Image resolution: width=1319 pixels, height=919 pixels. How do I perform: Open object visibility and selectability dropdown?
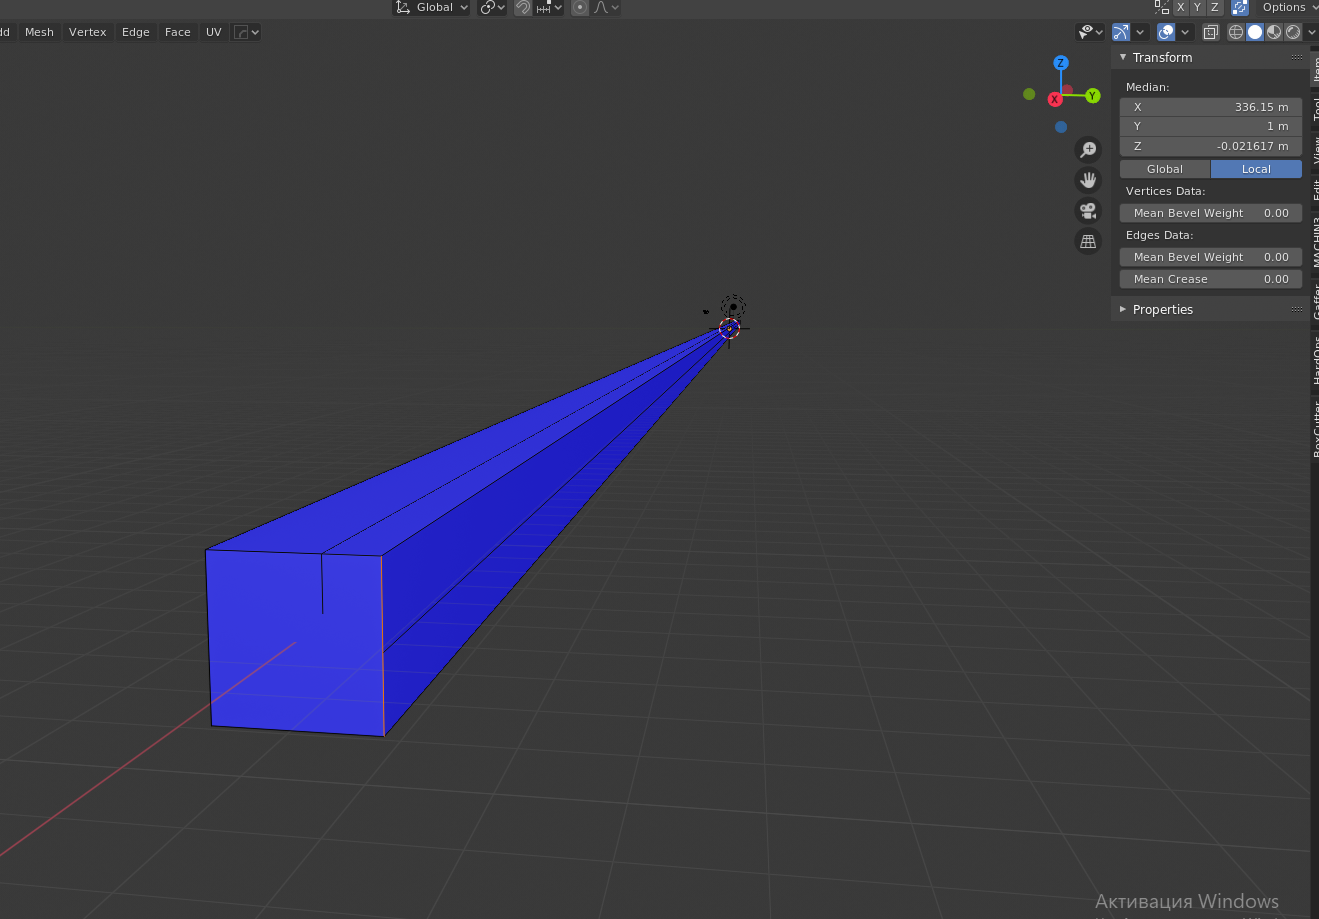[1090, 32]
